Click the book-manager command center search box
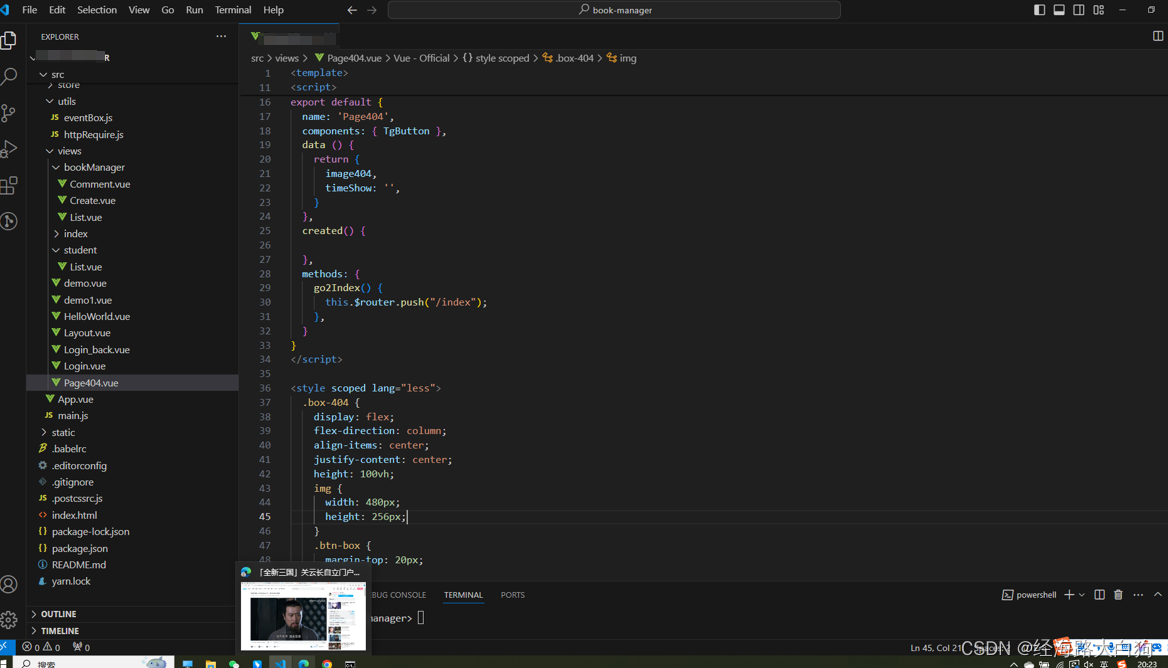1168x668 pixels. [615, 10]
